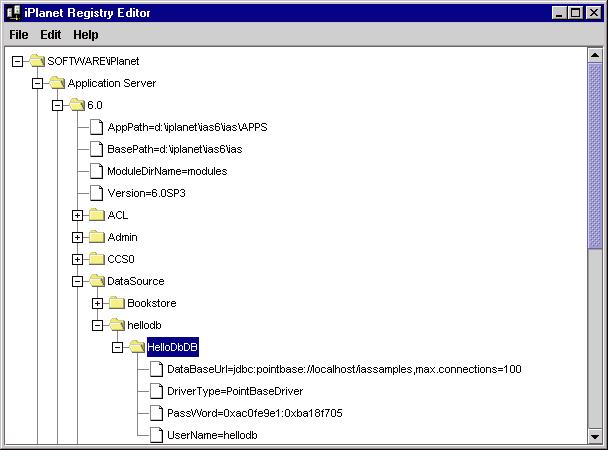The width and height of the screenshot is (608, 450).
Task: Select the Application Server tree label
Action: [x=112, y=83]
